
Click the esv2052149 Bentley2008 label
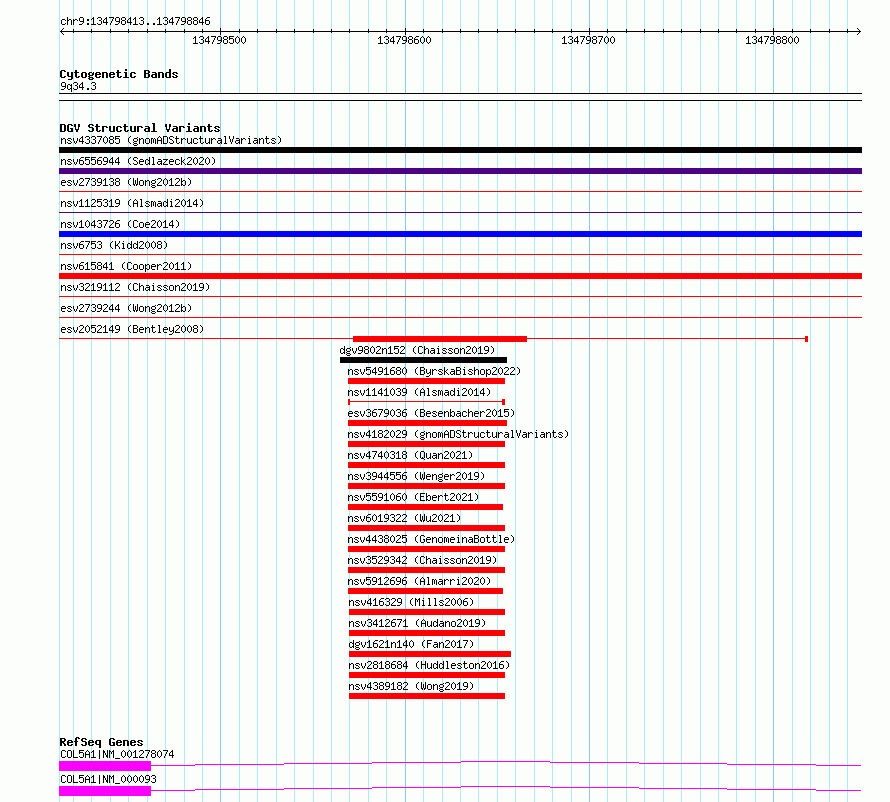pyautogui.click(x=132, y=329)
